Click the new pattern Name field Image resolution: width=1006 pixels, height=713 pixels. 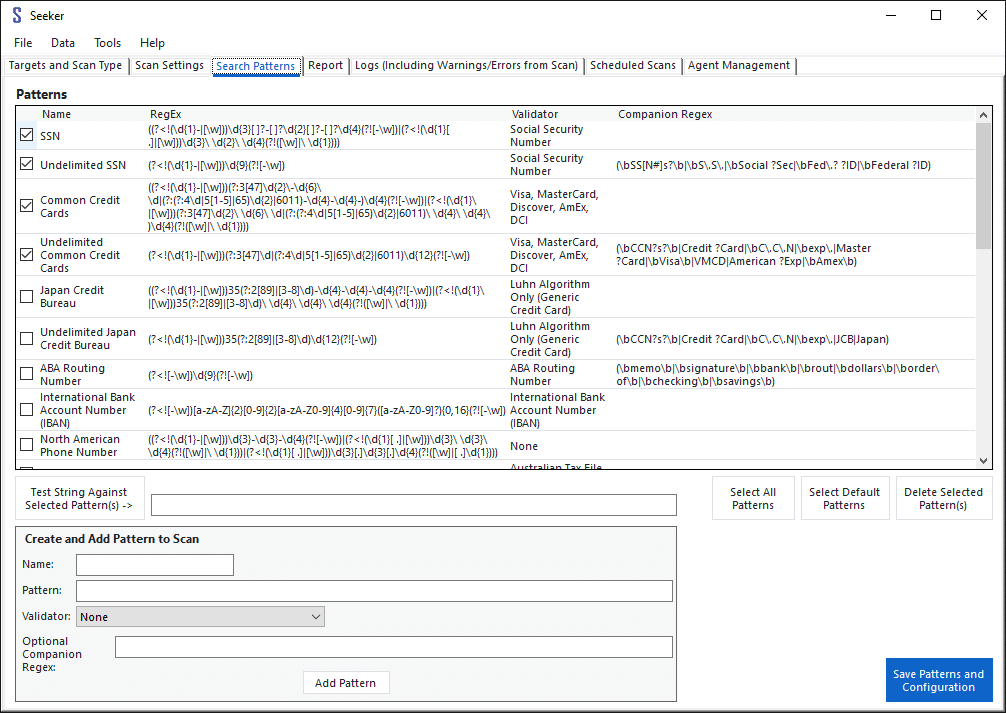coord(155,565)
